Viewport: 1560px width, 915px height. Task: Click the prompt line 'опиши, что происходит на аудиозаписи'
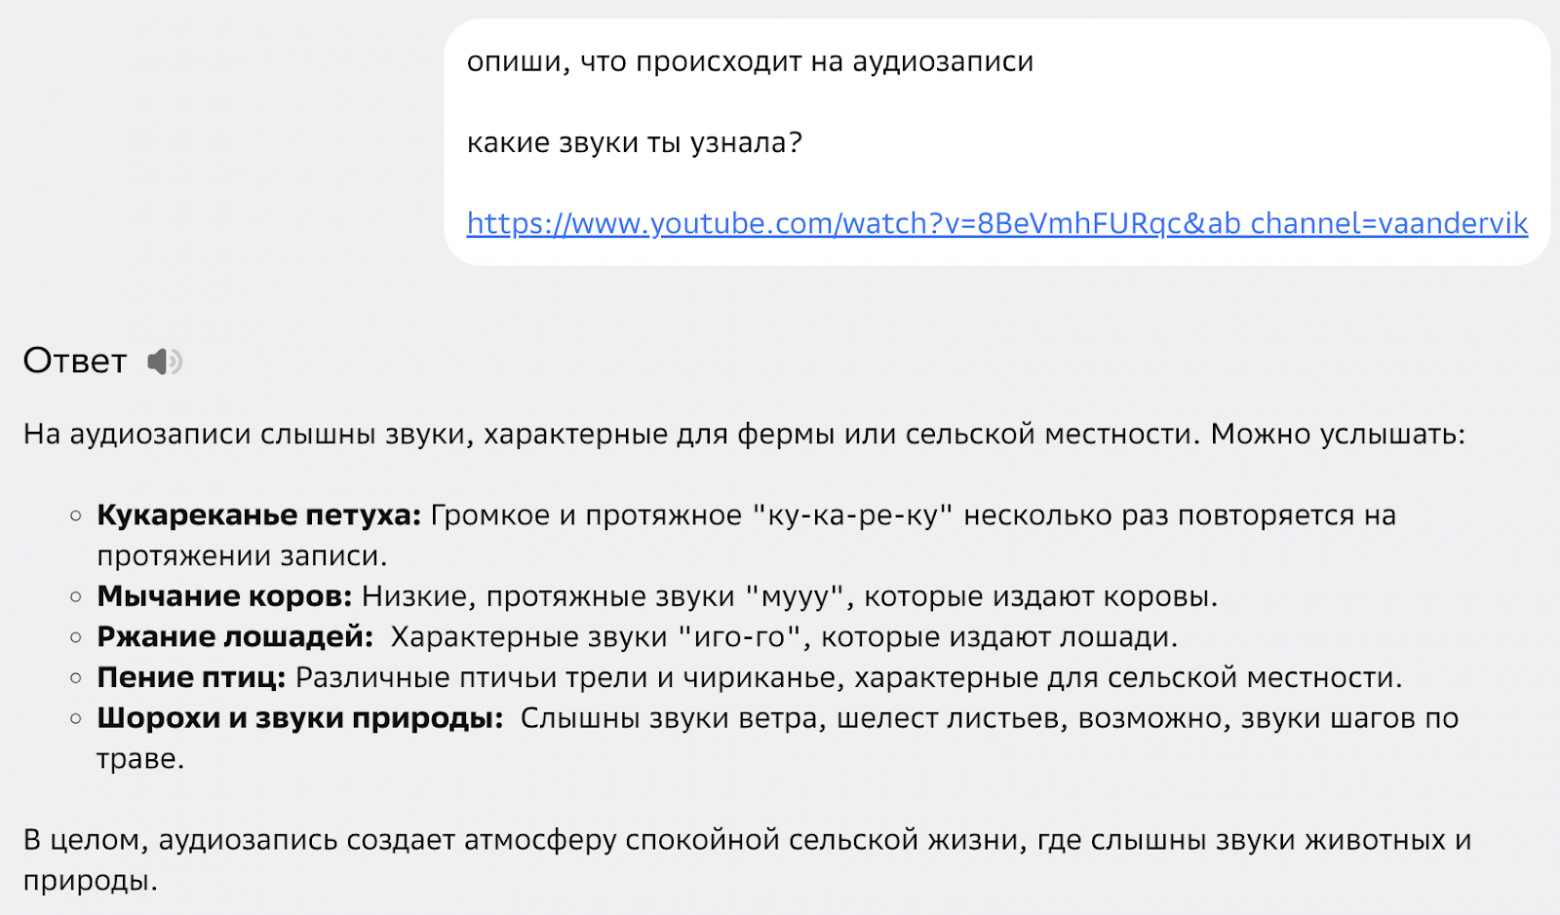point(751,60)
